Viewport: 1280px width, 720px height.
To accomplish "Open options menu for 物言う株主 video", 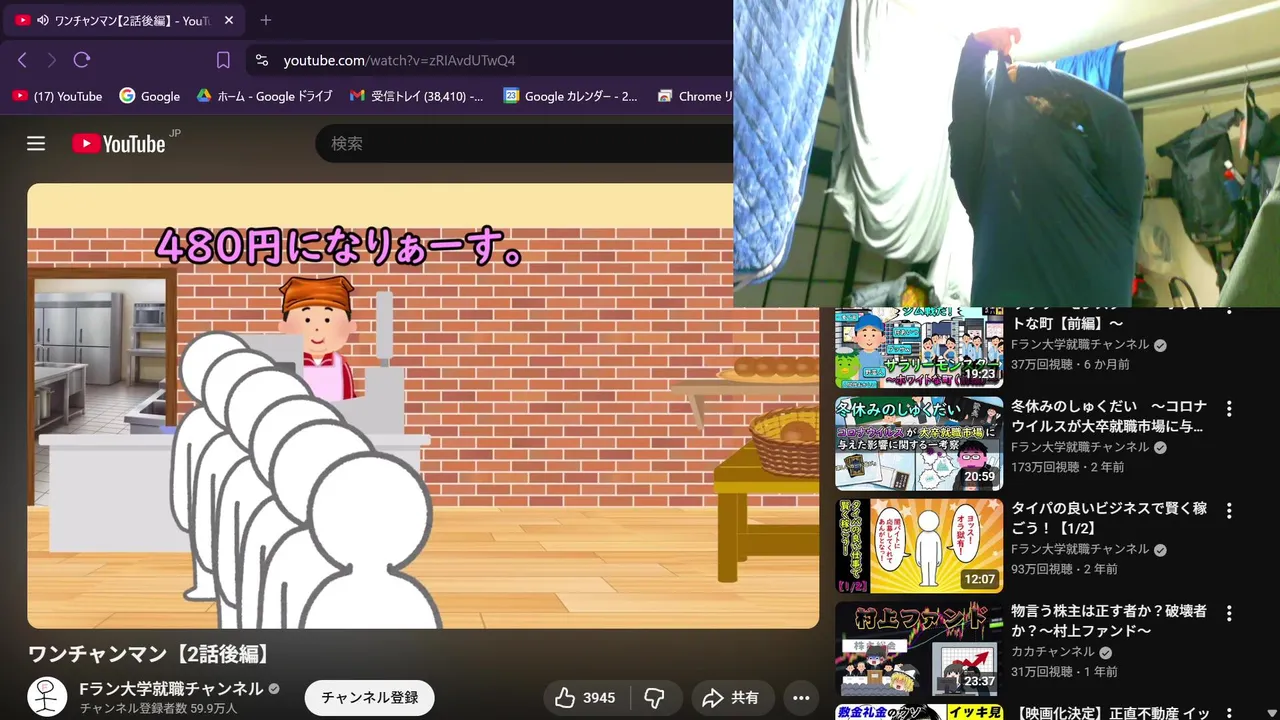I will tap(1229, 613).
